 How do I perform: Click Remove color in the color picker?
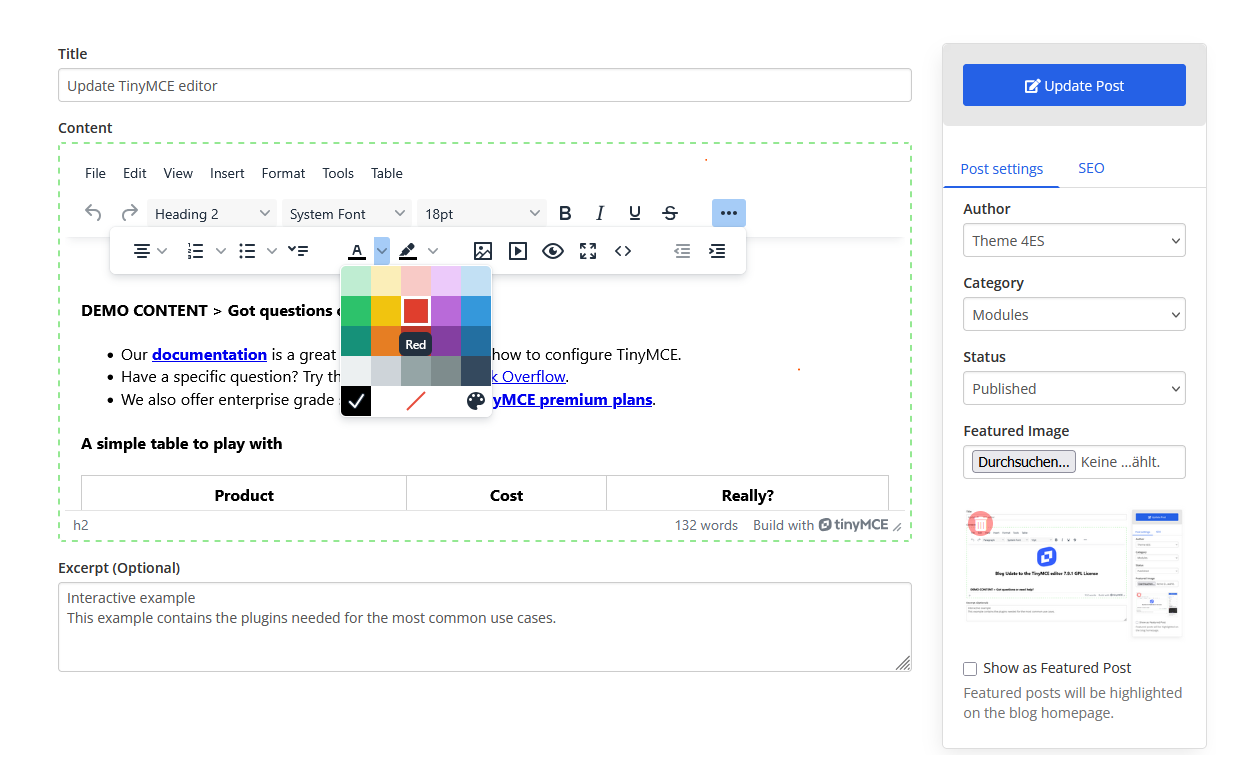pos(416,401)
